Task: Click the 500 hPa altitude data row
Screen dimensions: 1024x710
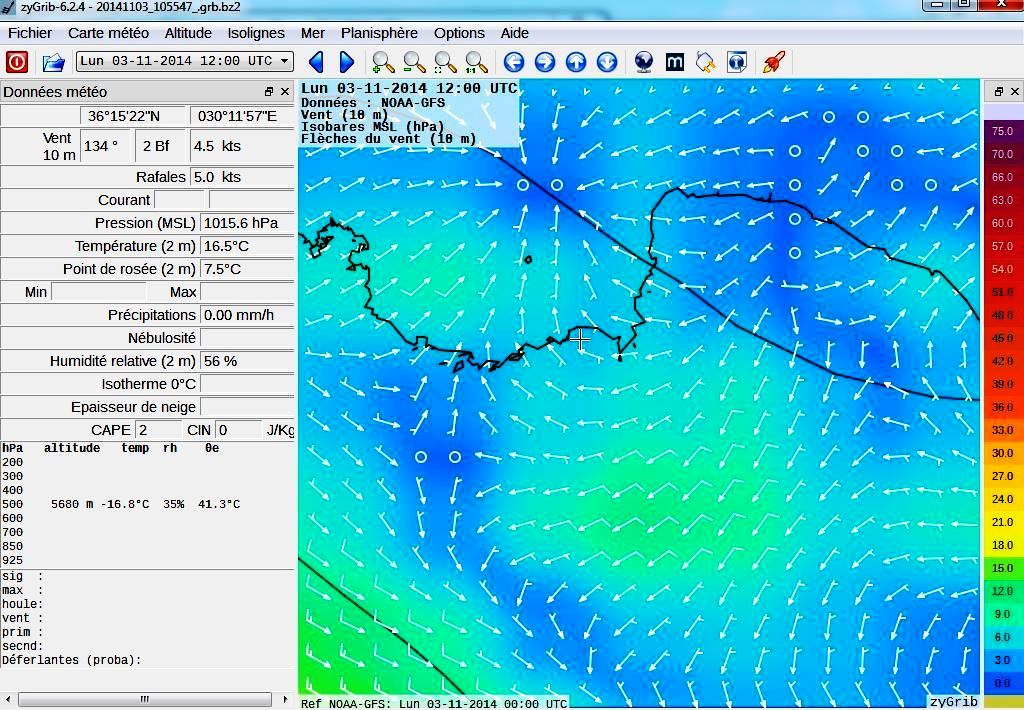Action: tap(121, 504)
